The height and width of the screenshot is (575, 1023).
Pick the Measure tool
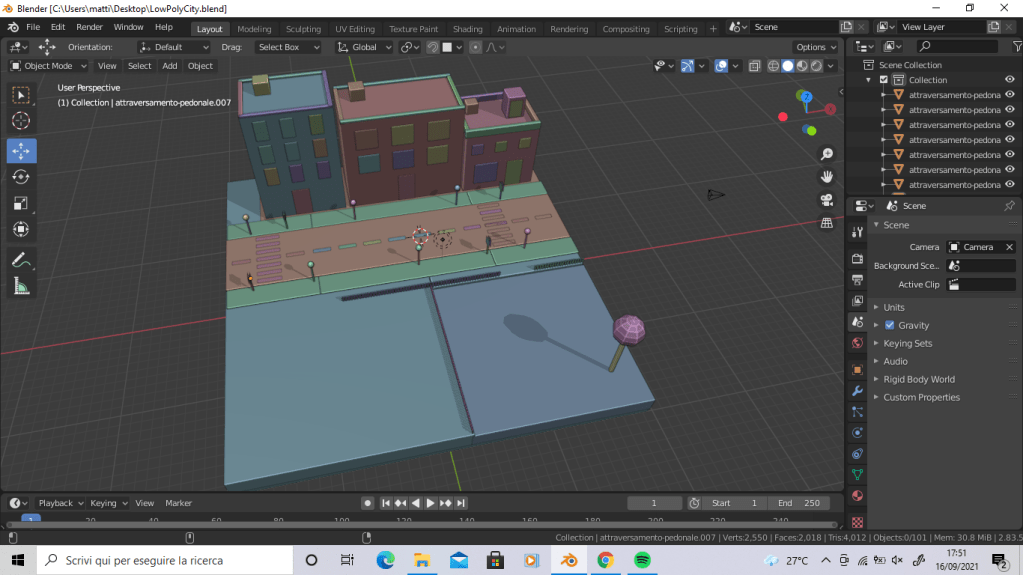click(21, 287)
